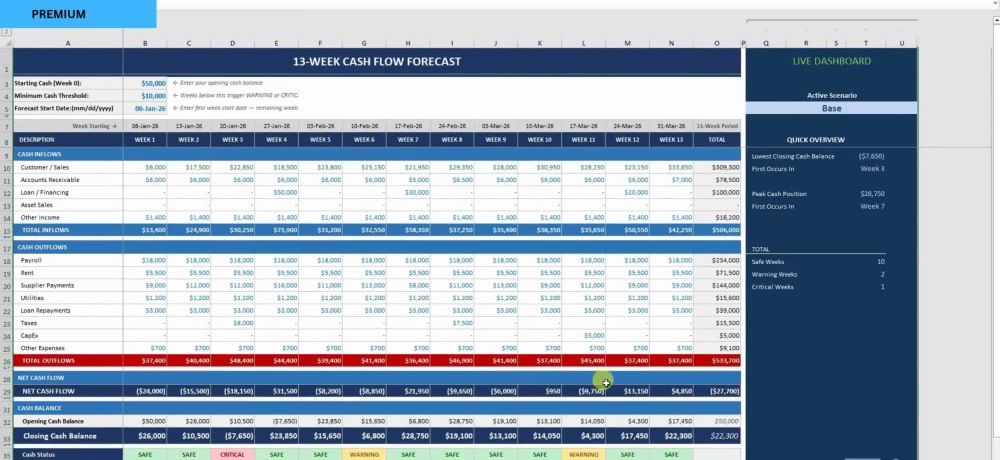Select the CapEx row label
This screenshot has height=460, width=1000.
(68, 336)
